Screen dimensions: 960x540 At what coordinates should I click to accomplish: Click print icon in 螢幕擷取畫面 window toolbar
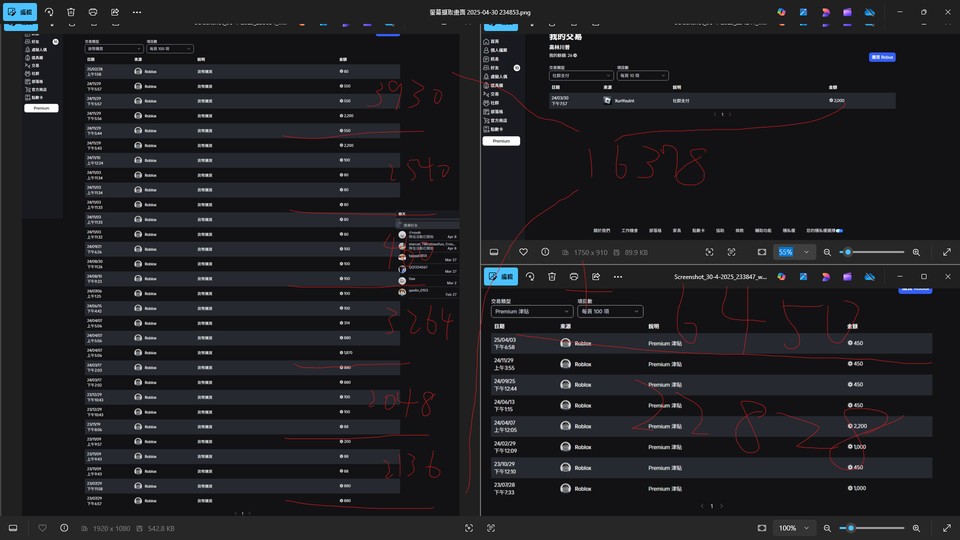click(93, 12)
